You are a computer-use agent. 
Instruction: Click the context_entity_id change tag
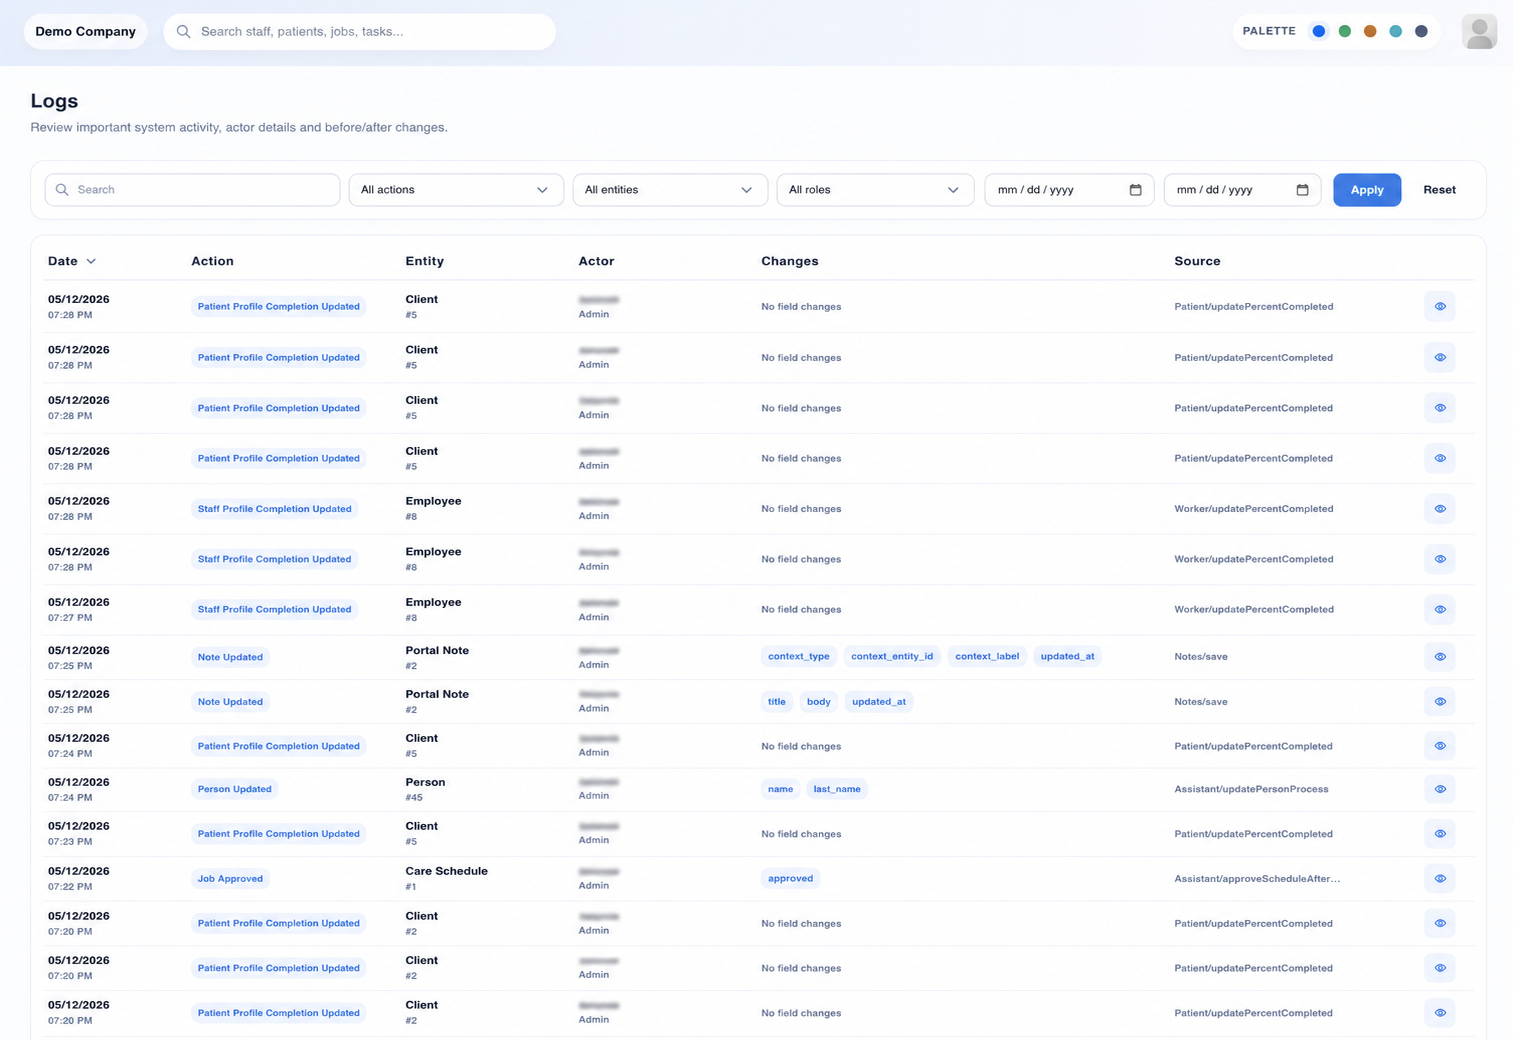click(x=892, y=657)
